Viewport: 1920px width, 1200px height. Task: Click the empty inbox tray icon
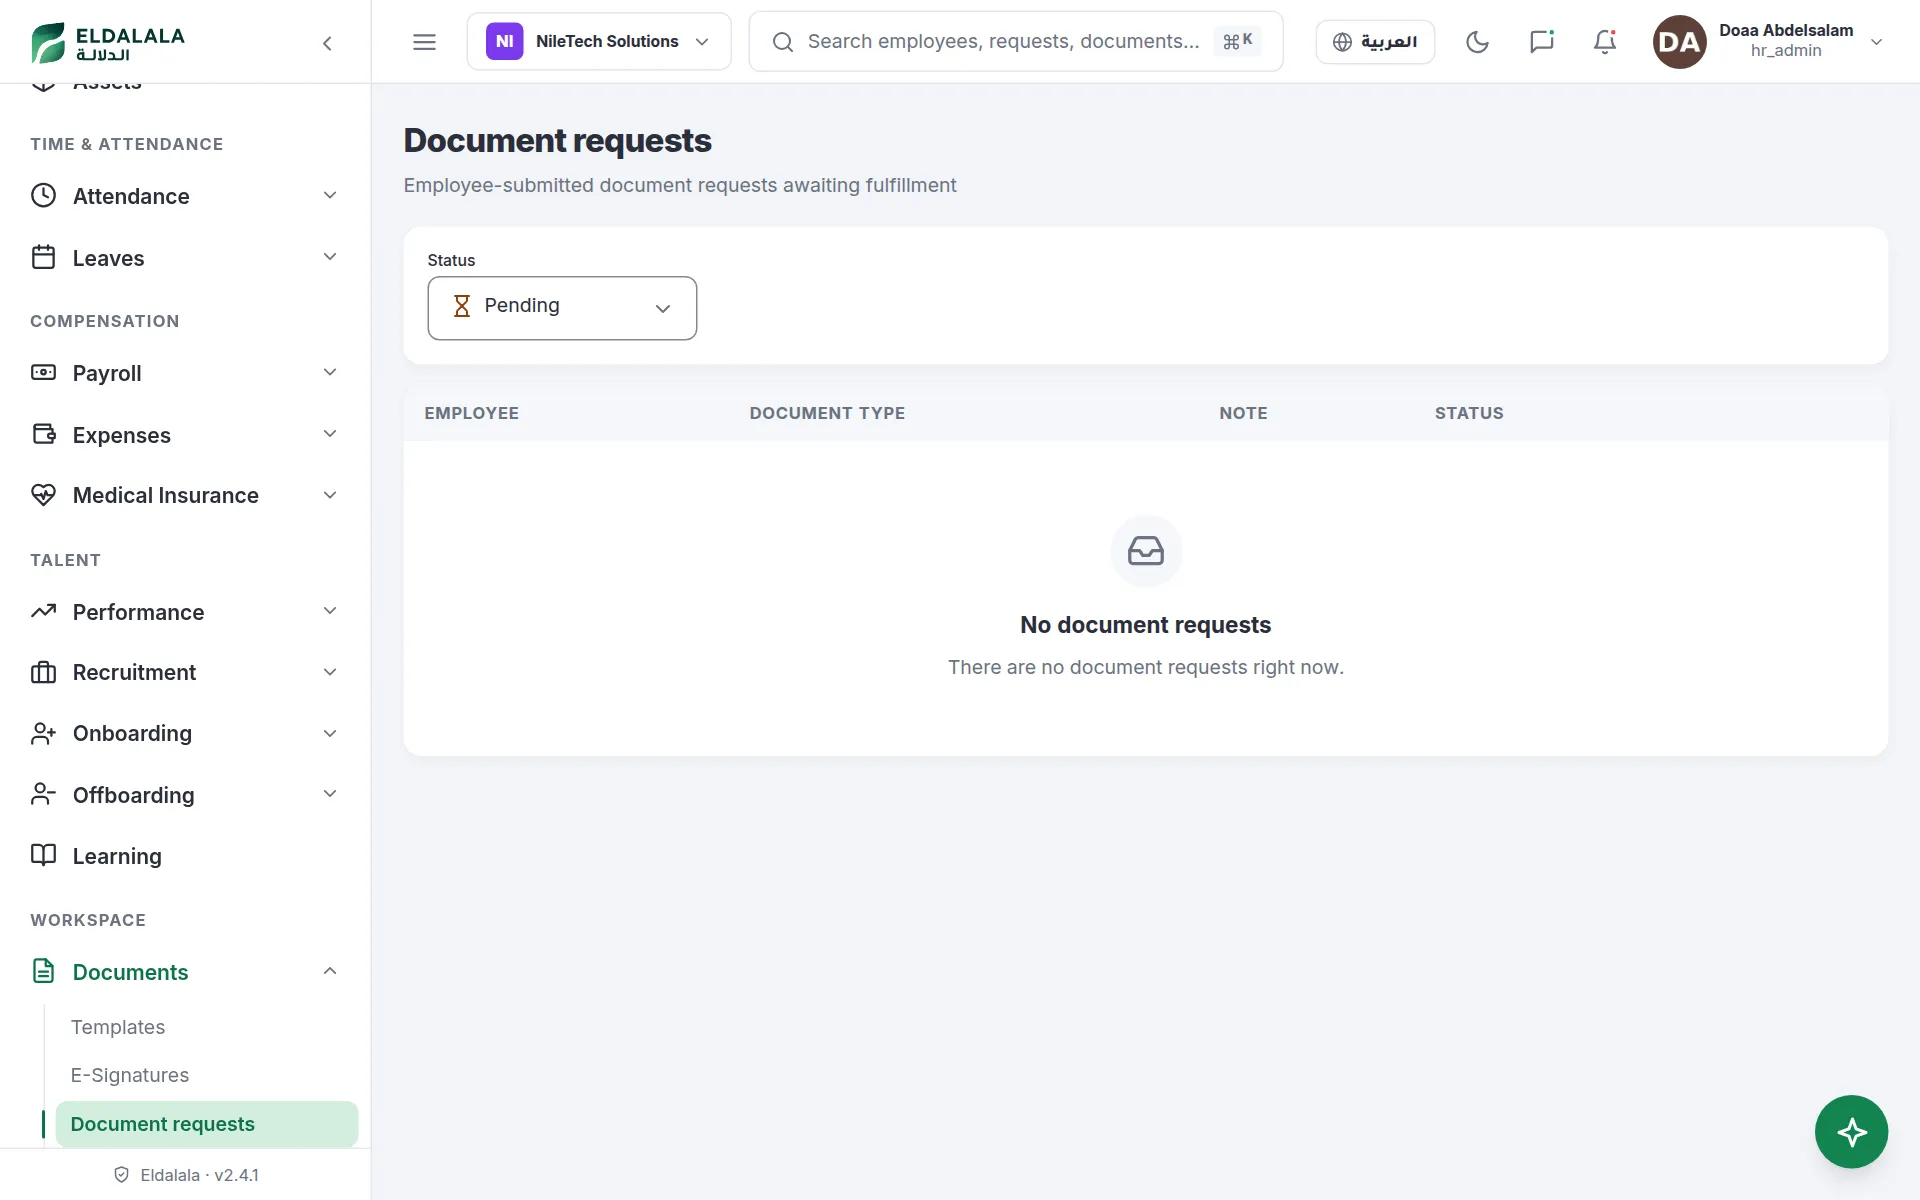[1146, 551]
